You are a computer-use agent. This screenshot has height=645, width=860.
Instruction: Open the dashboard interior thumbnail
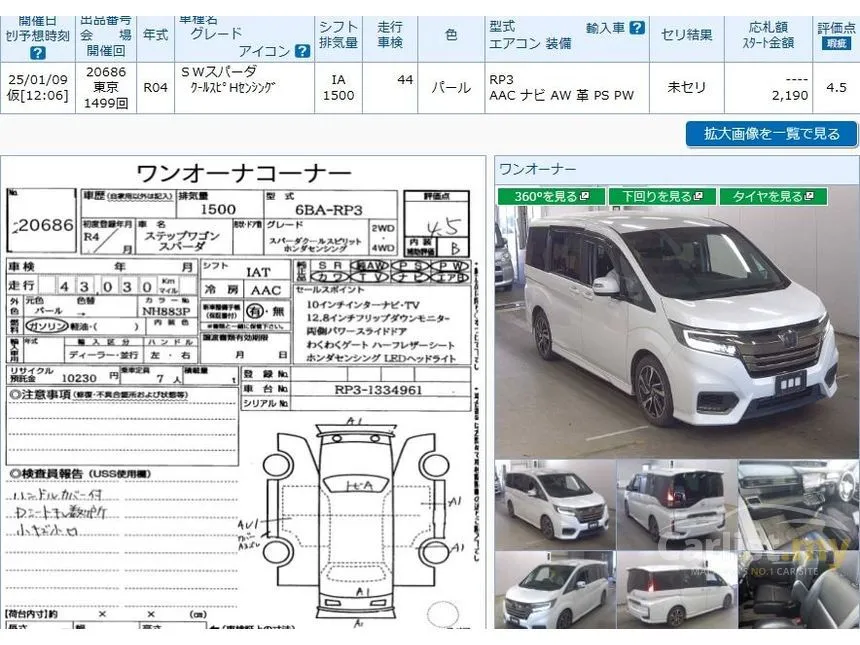[x=799, y=505]
